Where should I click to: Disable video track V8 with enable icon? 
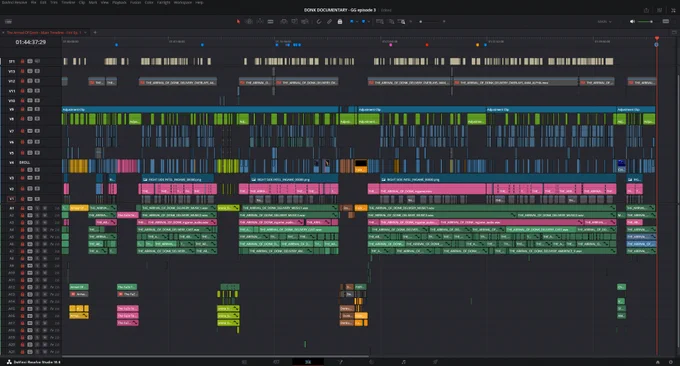click(37, 118)
